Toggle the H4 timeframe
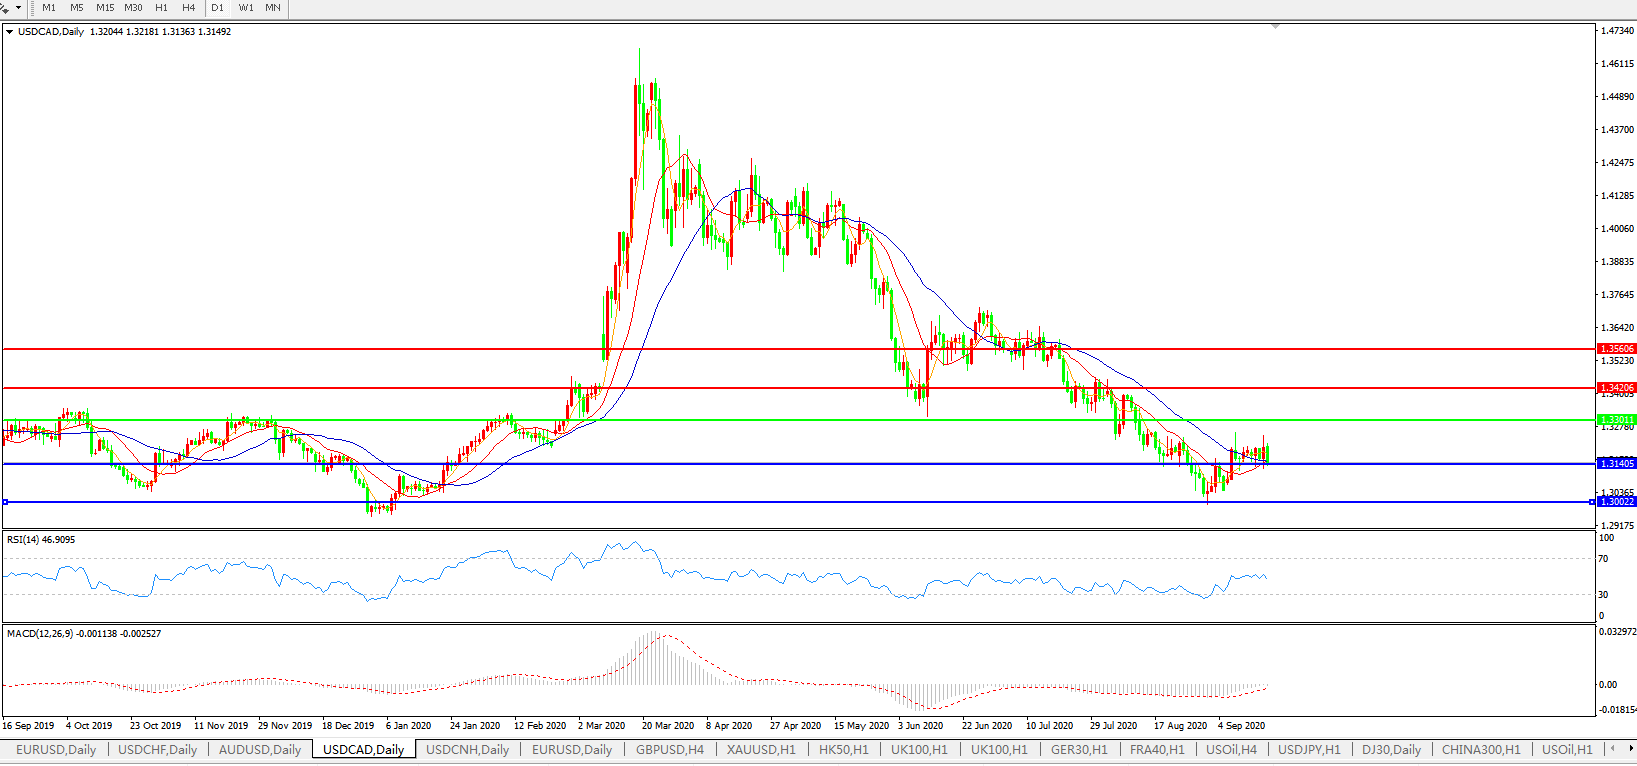 pyautogui.click(x=189, y=8)
